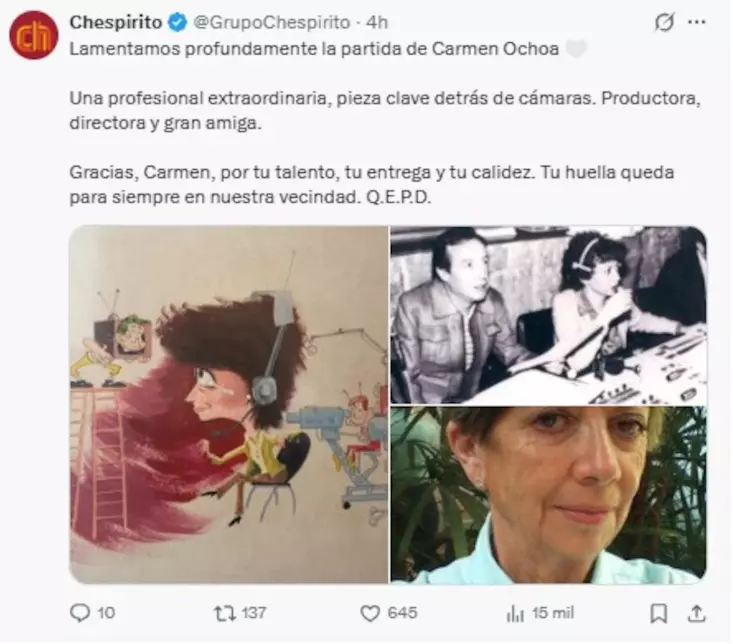Open the three-dot more options menu
This screenshot has height=644, width=733.
click(x=697, y=22)
